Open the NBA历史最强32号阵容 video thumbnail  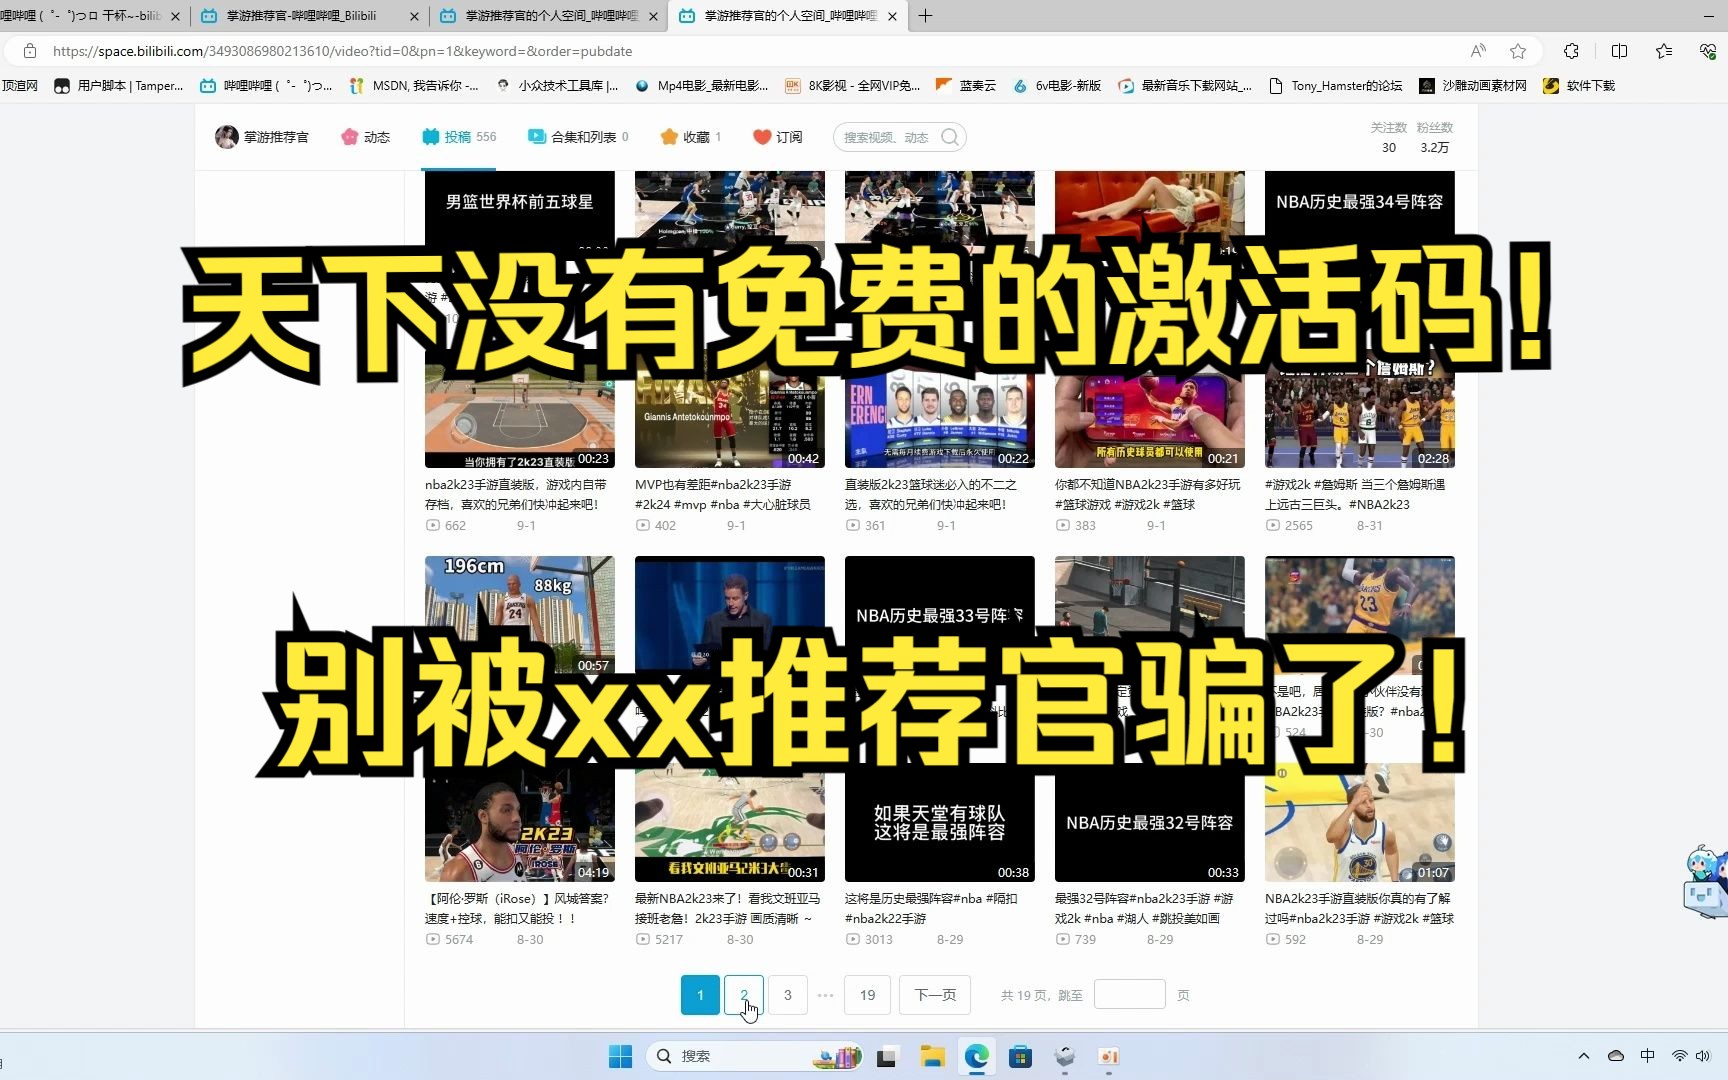1150,823
